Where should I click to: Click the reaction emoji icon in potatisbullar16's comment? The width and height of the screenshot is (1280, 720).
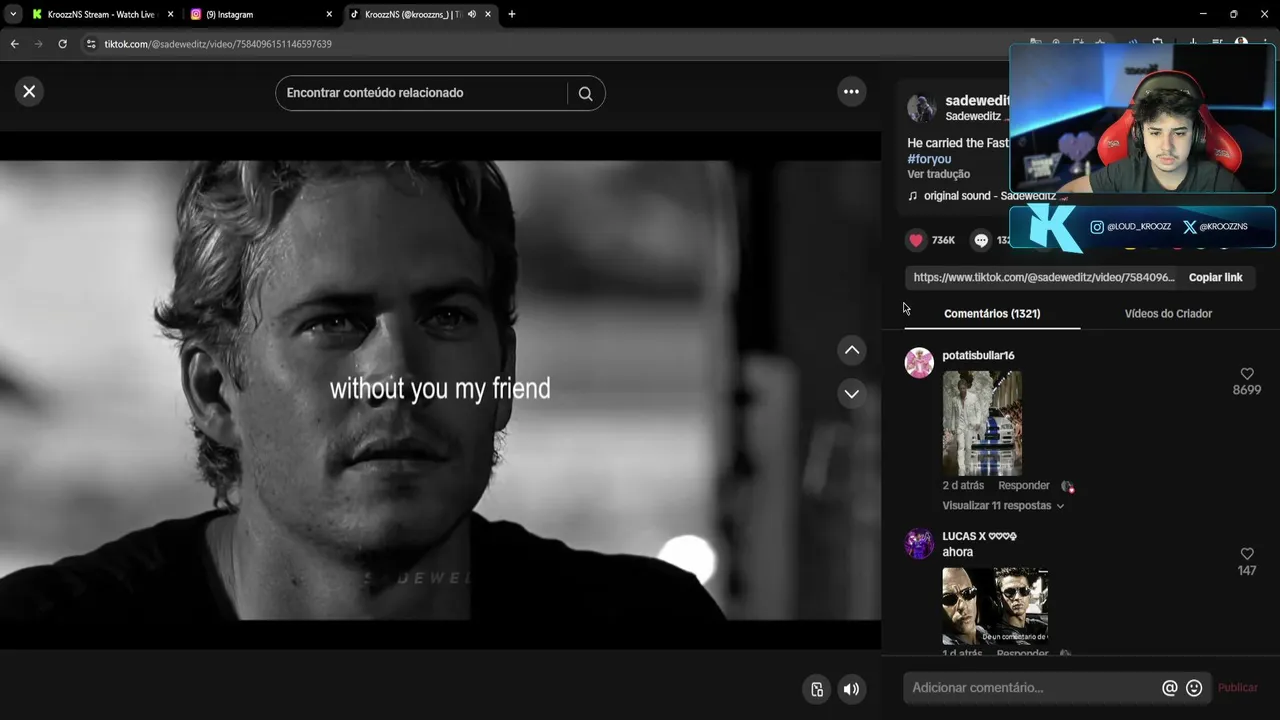point(1068,486)
